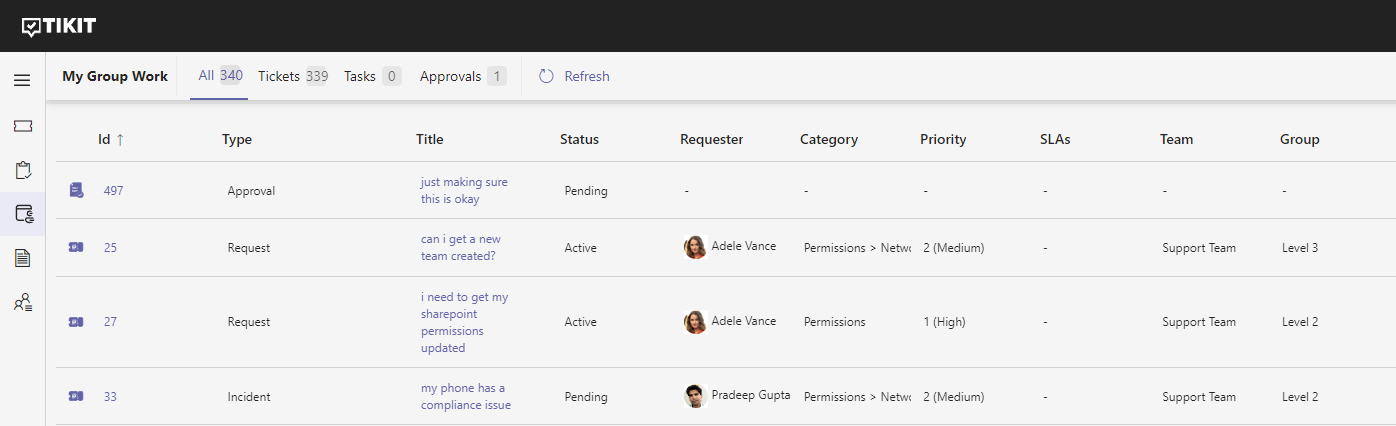
Task: Open the document Knowledge sidebar icon
Action: coord(22,258)
